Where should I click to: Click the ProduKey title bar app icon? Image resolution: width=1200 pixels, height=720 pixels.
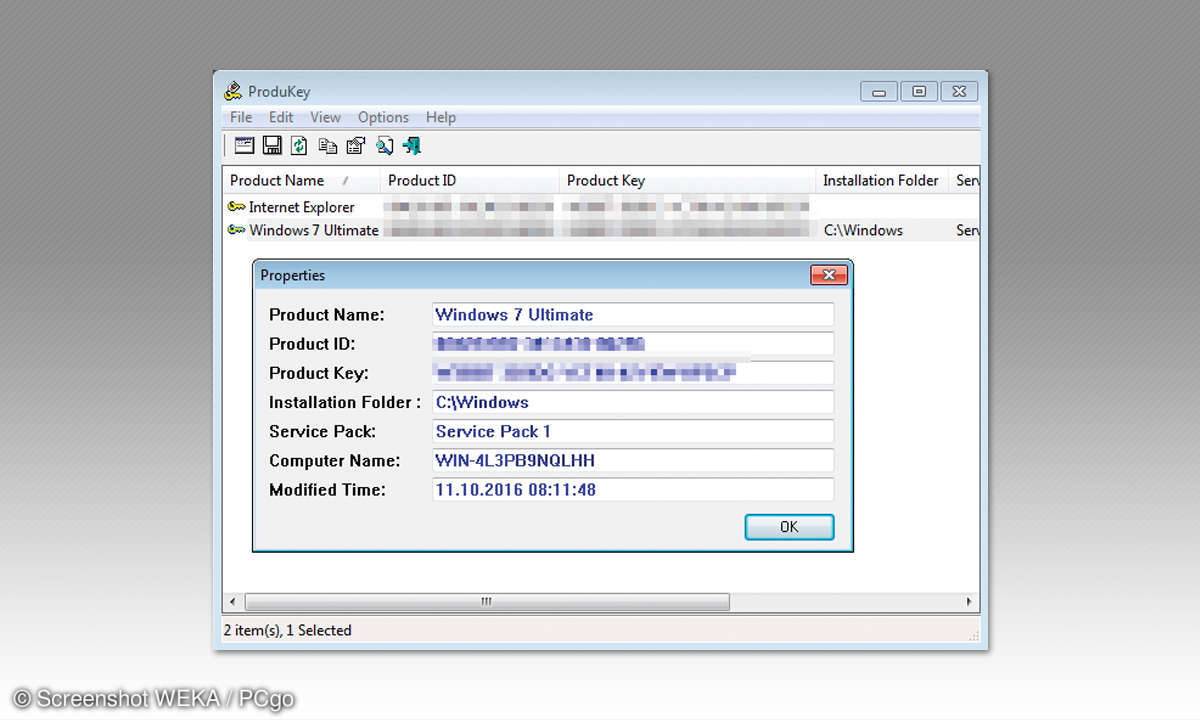pos(233,91)
